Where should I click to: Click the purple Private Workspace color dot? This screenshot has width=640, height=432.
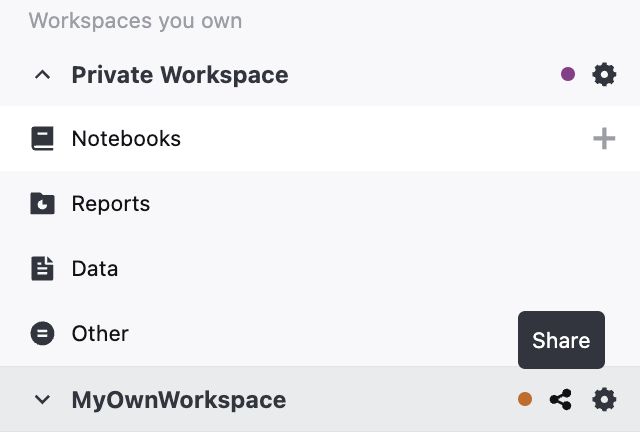pyautogui.click(x=568, y=74)
